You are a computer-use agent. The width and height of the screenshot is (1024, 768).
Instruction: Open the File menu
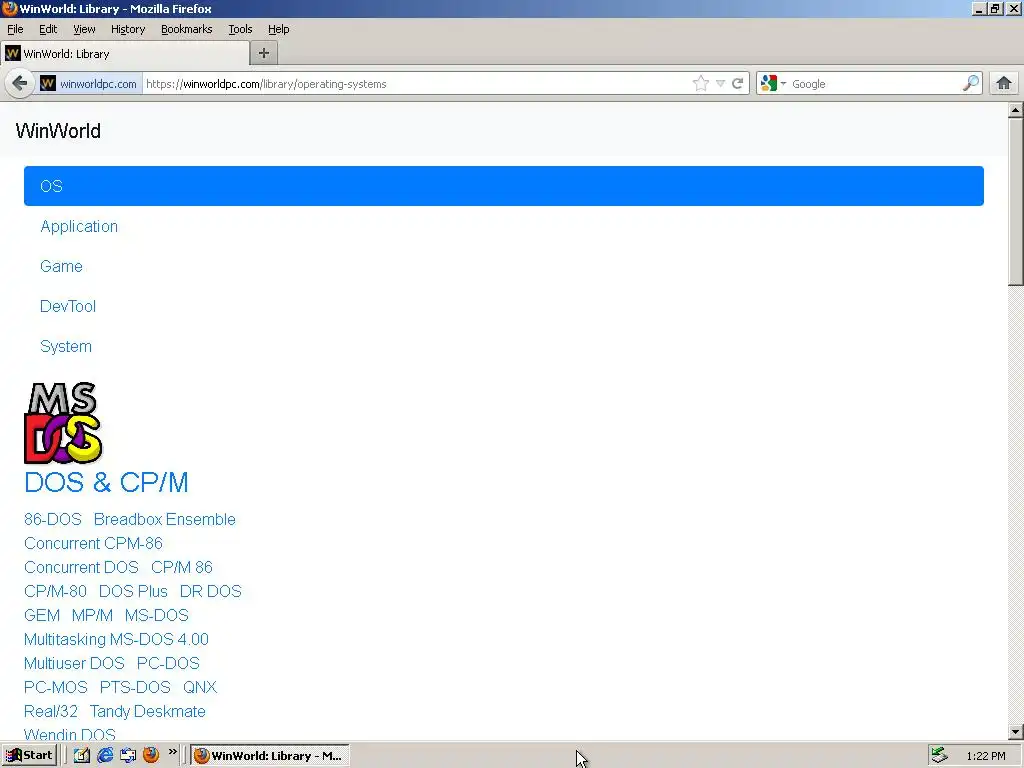[x=15, y=29]
